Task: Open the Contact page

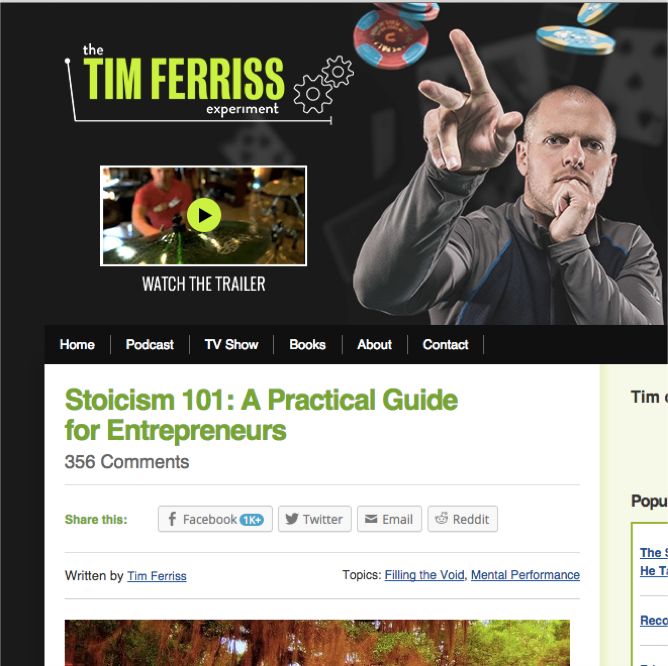Action: (445, 344)
